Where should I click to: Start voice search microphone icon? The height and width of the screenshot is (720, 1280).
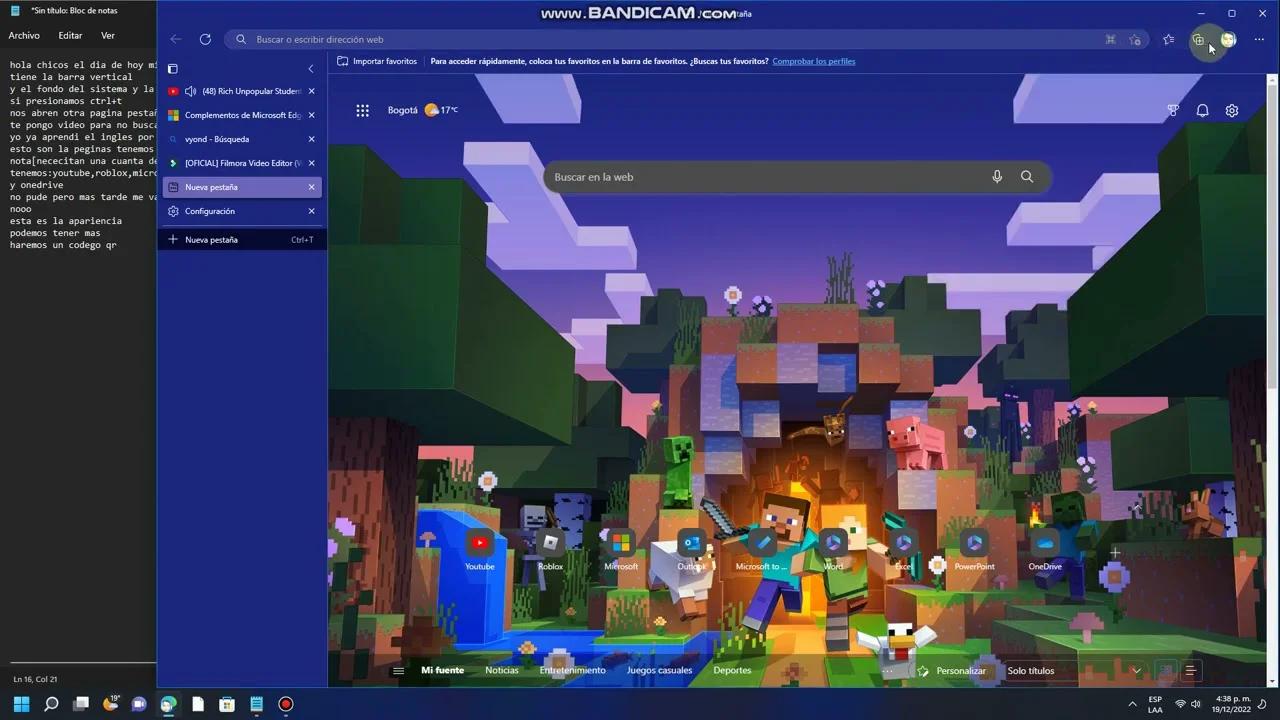point(997,177)
